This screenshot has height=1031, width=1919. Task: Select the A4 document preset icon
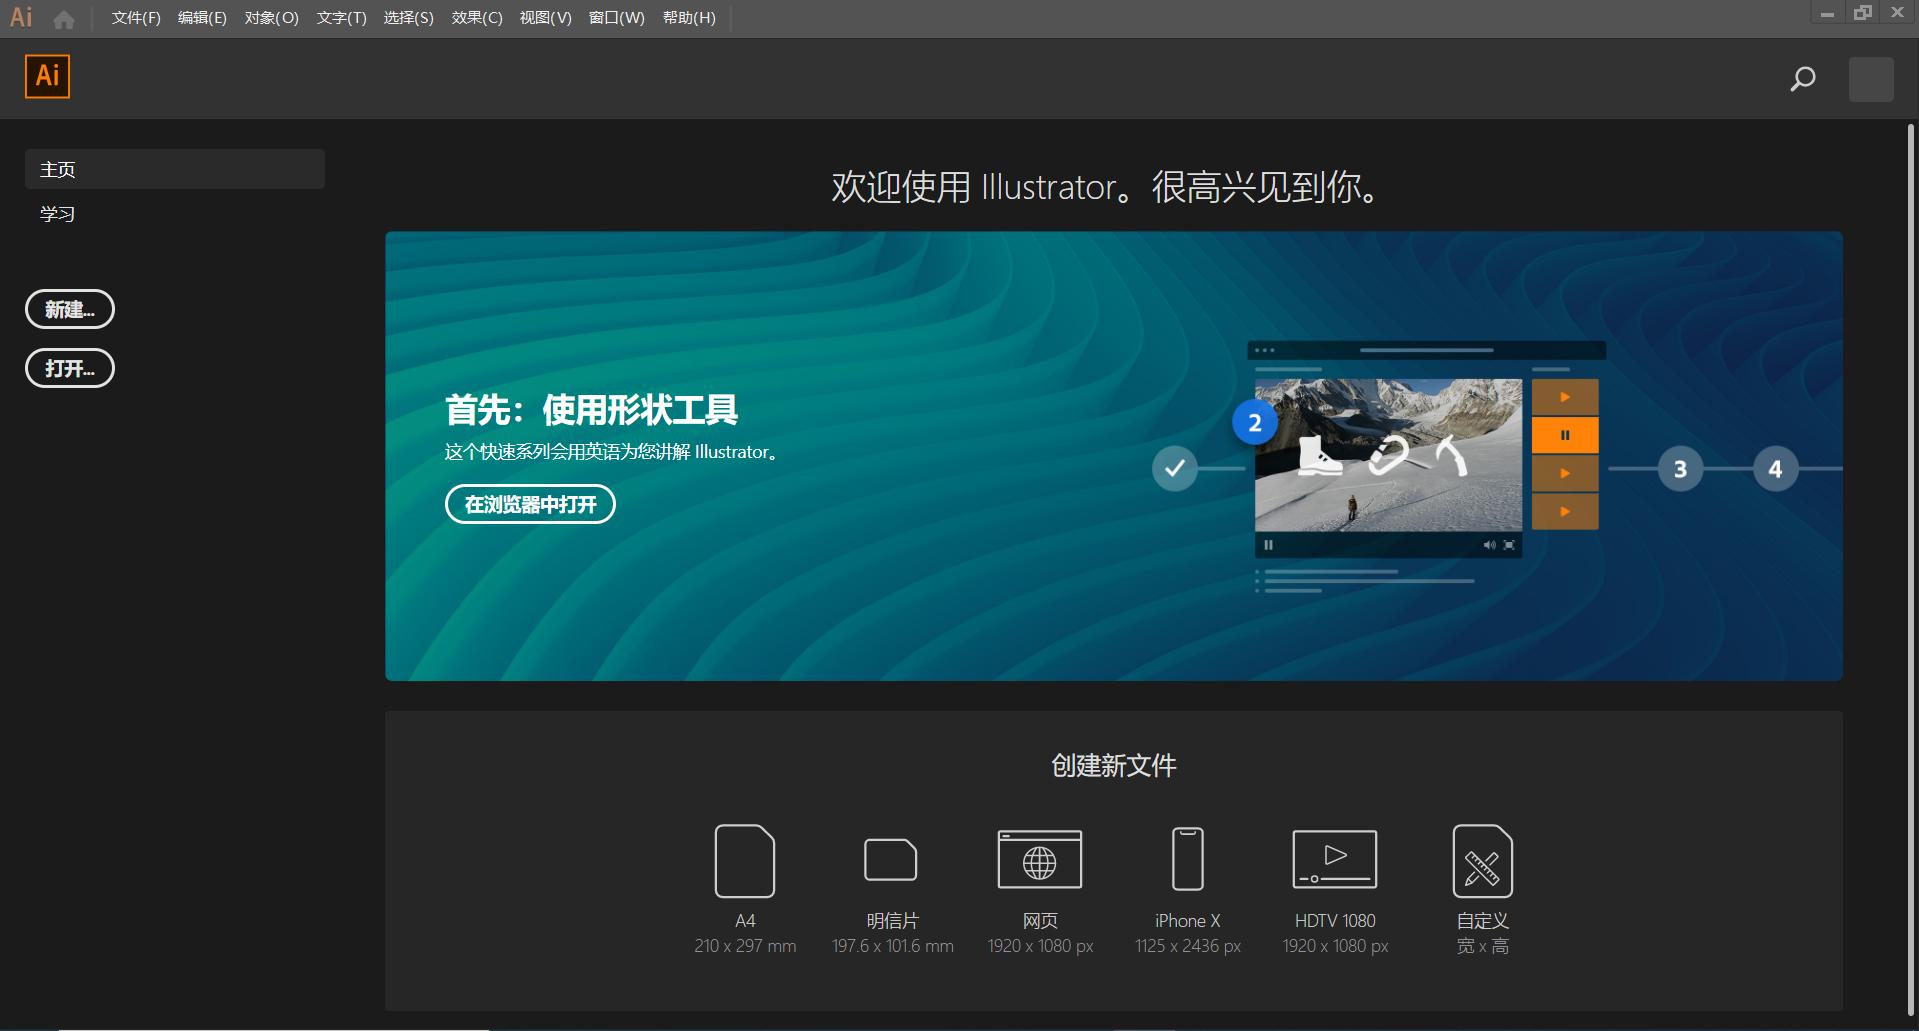pyautogui.click(x=744, y=861)
